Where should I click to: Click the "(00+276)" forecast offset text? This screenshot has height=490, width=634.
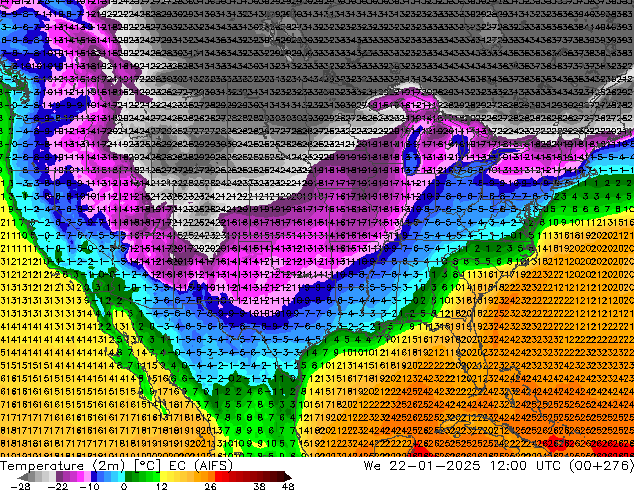click(x=601, y=466)
